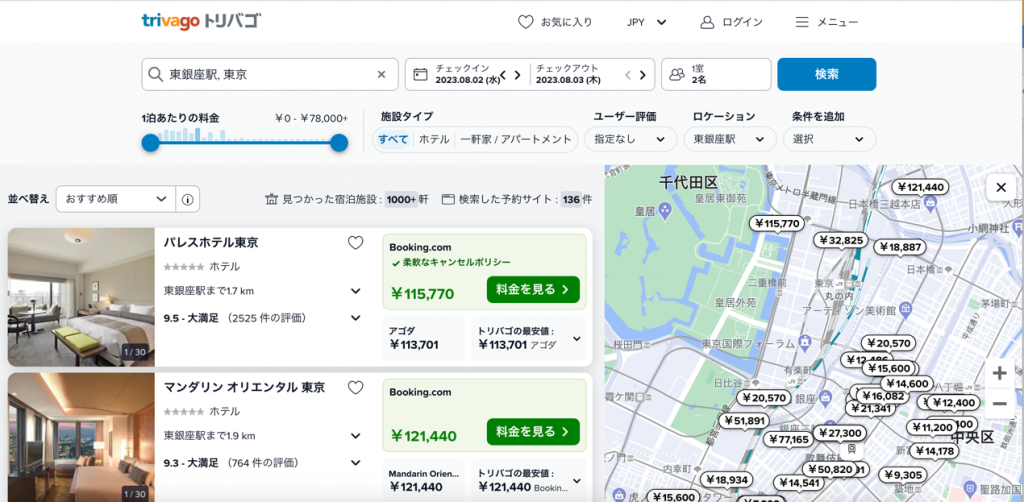Open the JPY currency dropdown
Screen dimensions: 1024x502
point(647,22)
